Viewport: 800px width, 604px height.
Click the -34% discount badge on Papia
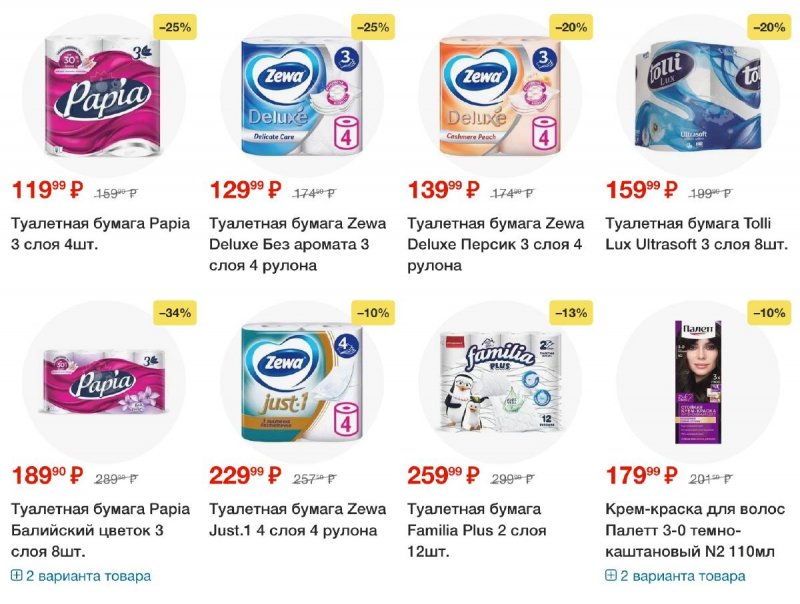(175, 313)
